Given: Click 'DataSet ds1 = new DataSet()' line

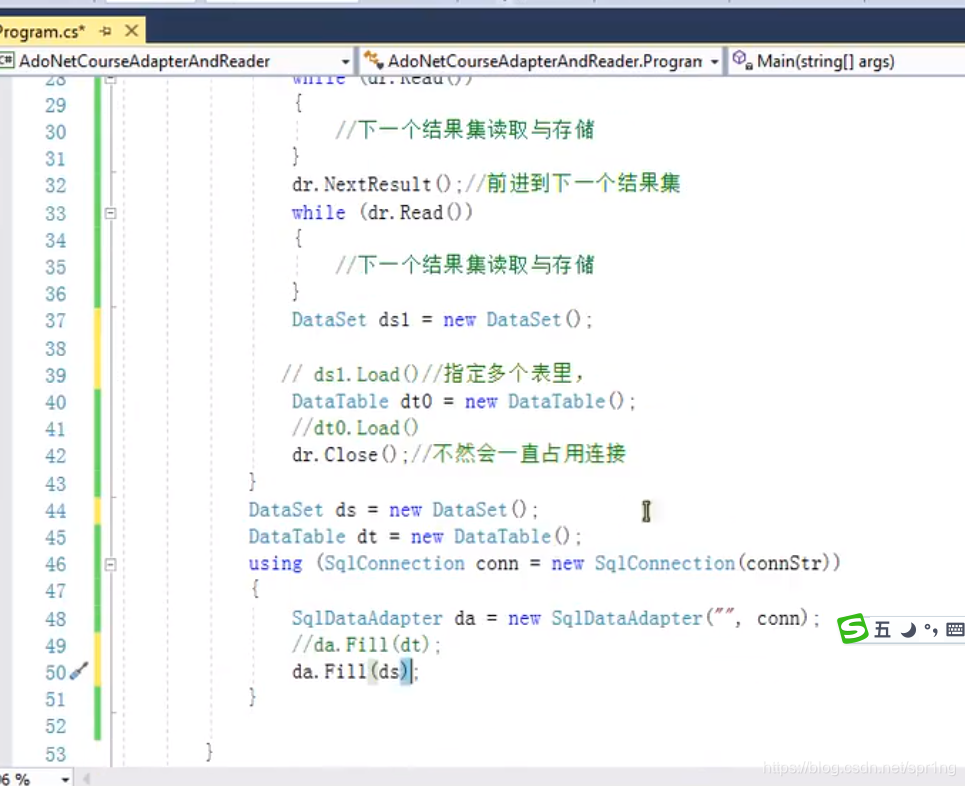Looking at the screenshot, I should point(442,319).
